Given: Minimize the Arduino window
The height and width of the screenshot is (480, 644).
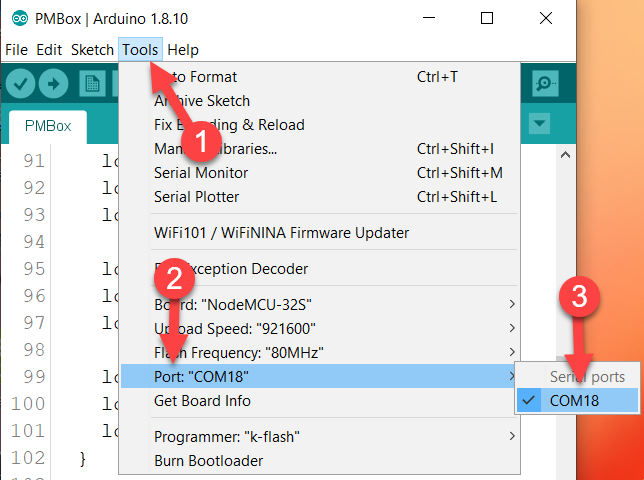Looking at the screenshot, I should (429, 18).
